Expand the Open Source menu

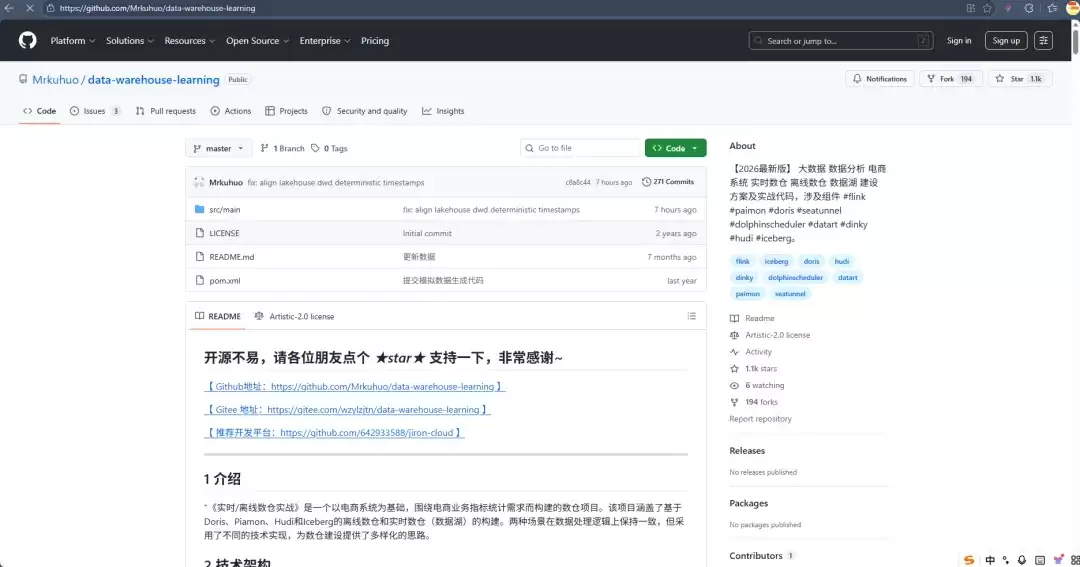(x=257, y=41)
